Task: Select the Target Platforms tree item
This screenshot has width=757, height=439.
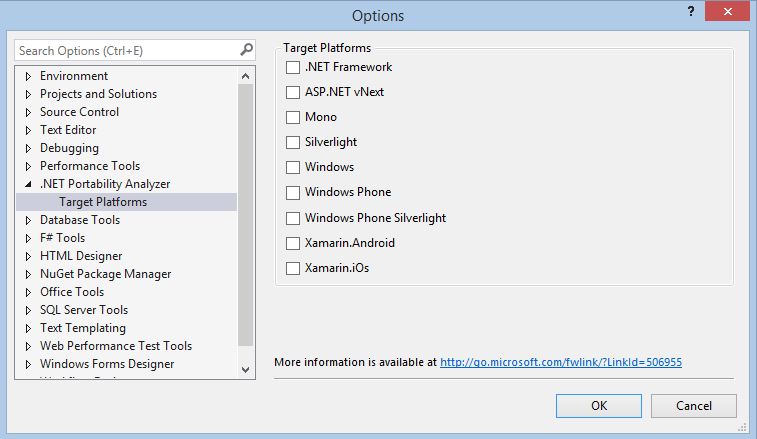Action: click(126, 202)
